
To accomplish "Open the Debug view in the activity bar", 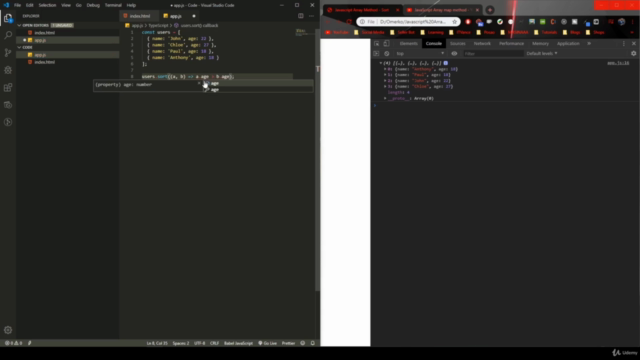I will click(x=8, y=70).
